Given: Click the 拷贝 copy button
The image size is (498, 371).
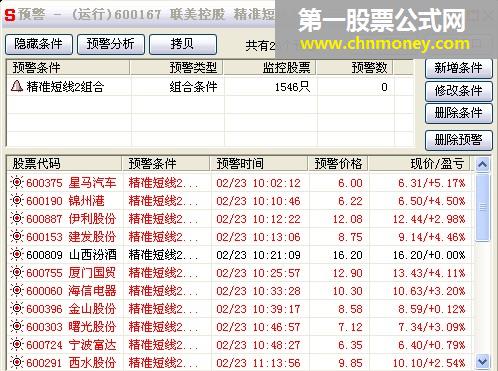Looking at the screenshot, I should coord(183,44).
